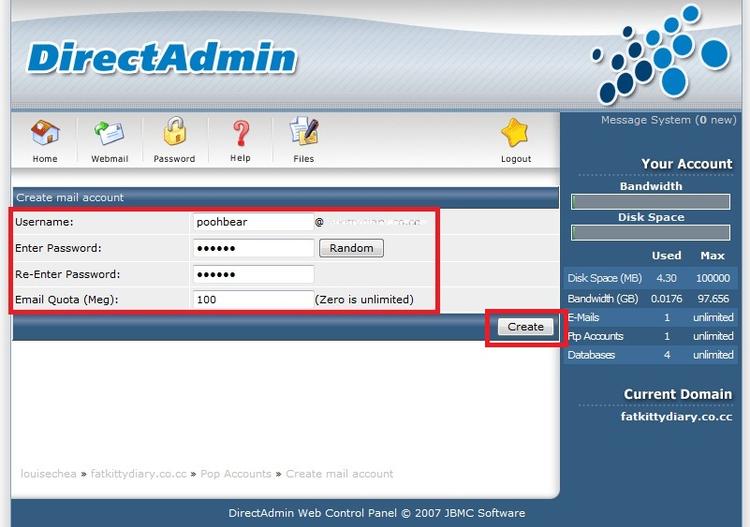Click E-Mails row label
This screenshot has width=750, height=527.
point(583,318)
